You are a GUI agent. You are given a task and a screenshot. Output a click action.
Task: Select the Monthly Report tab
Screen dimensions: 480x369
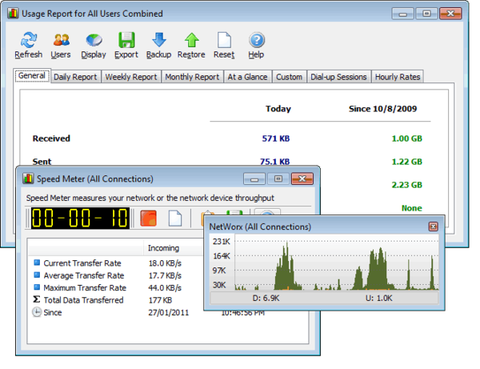(x=192, y=77)
